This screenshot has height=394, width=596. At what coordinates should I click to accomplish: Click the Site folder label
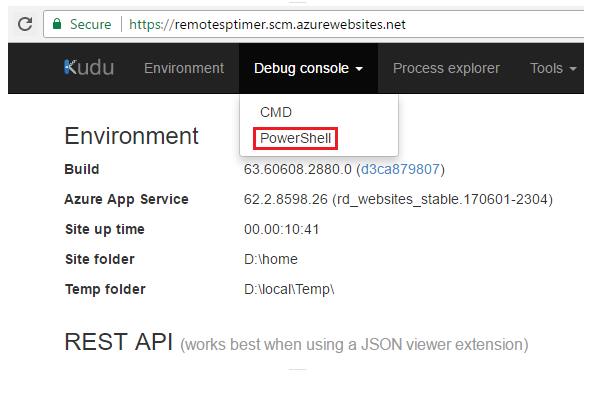[100, 260]
